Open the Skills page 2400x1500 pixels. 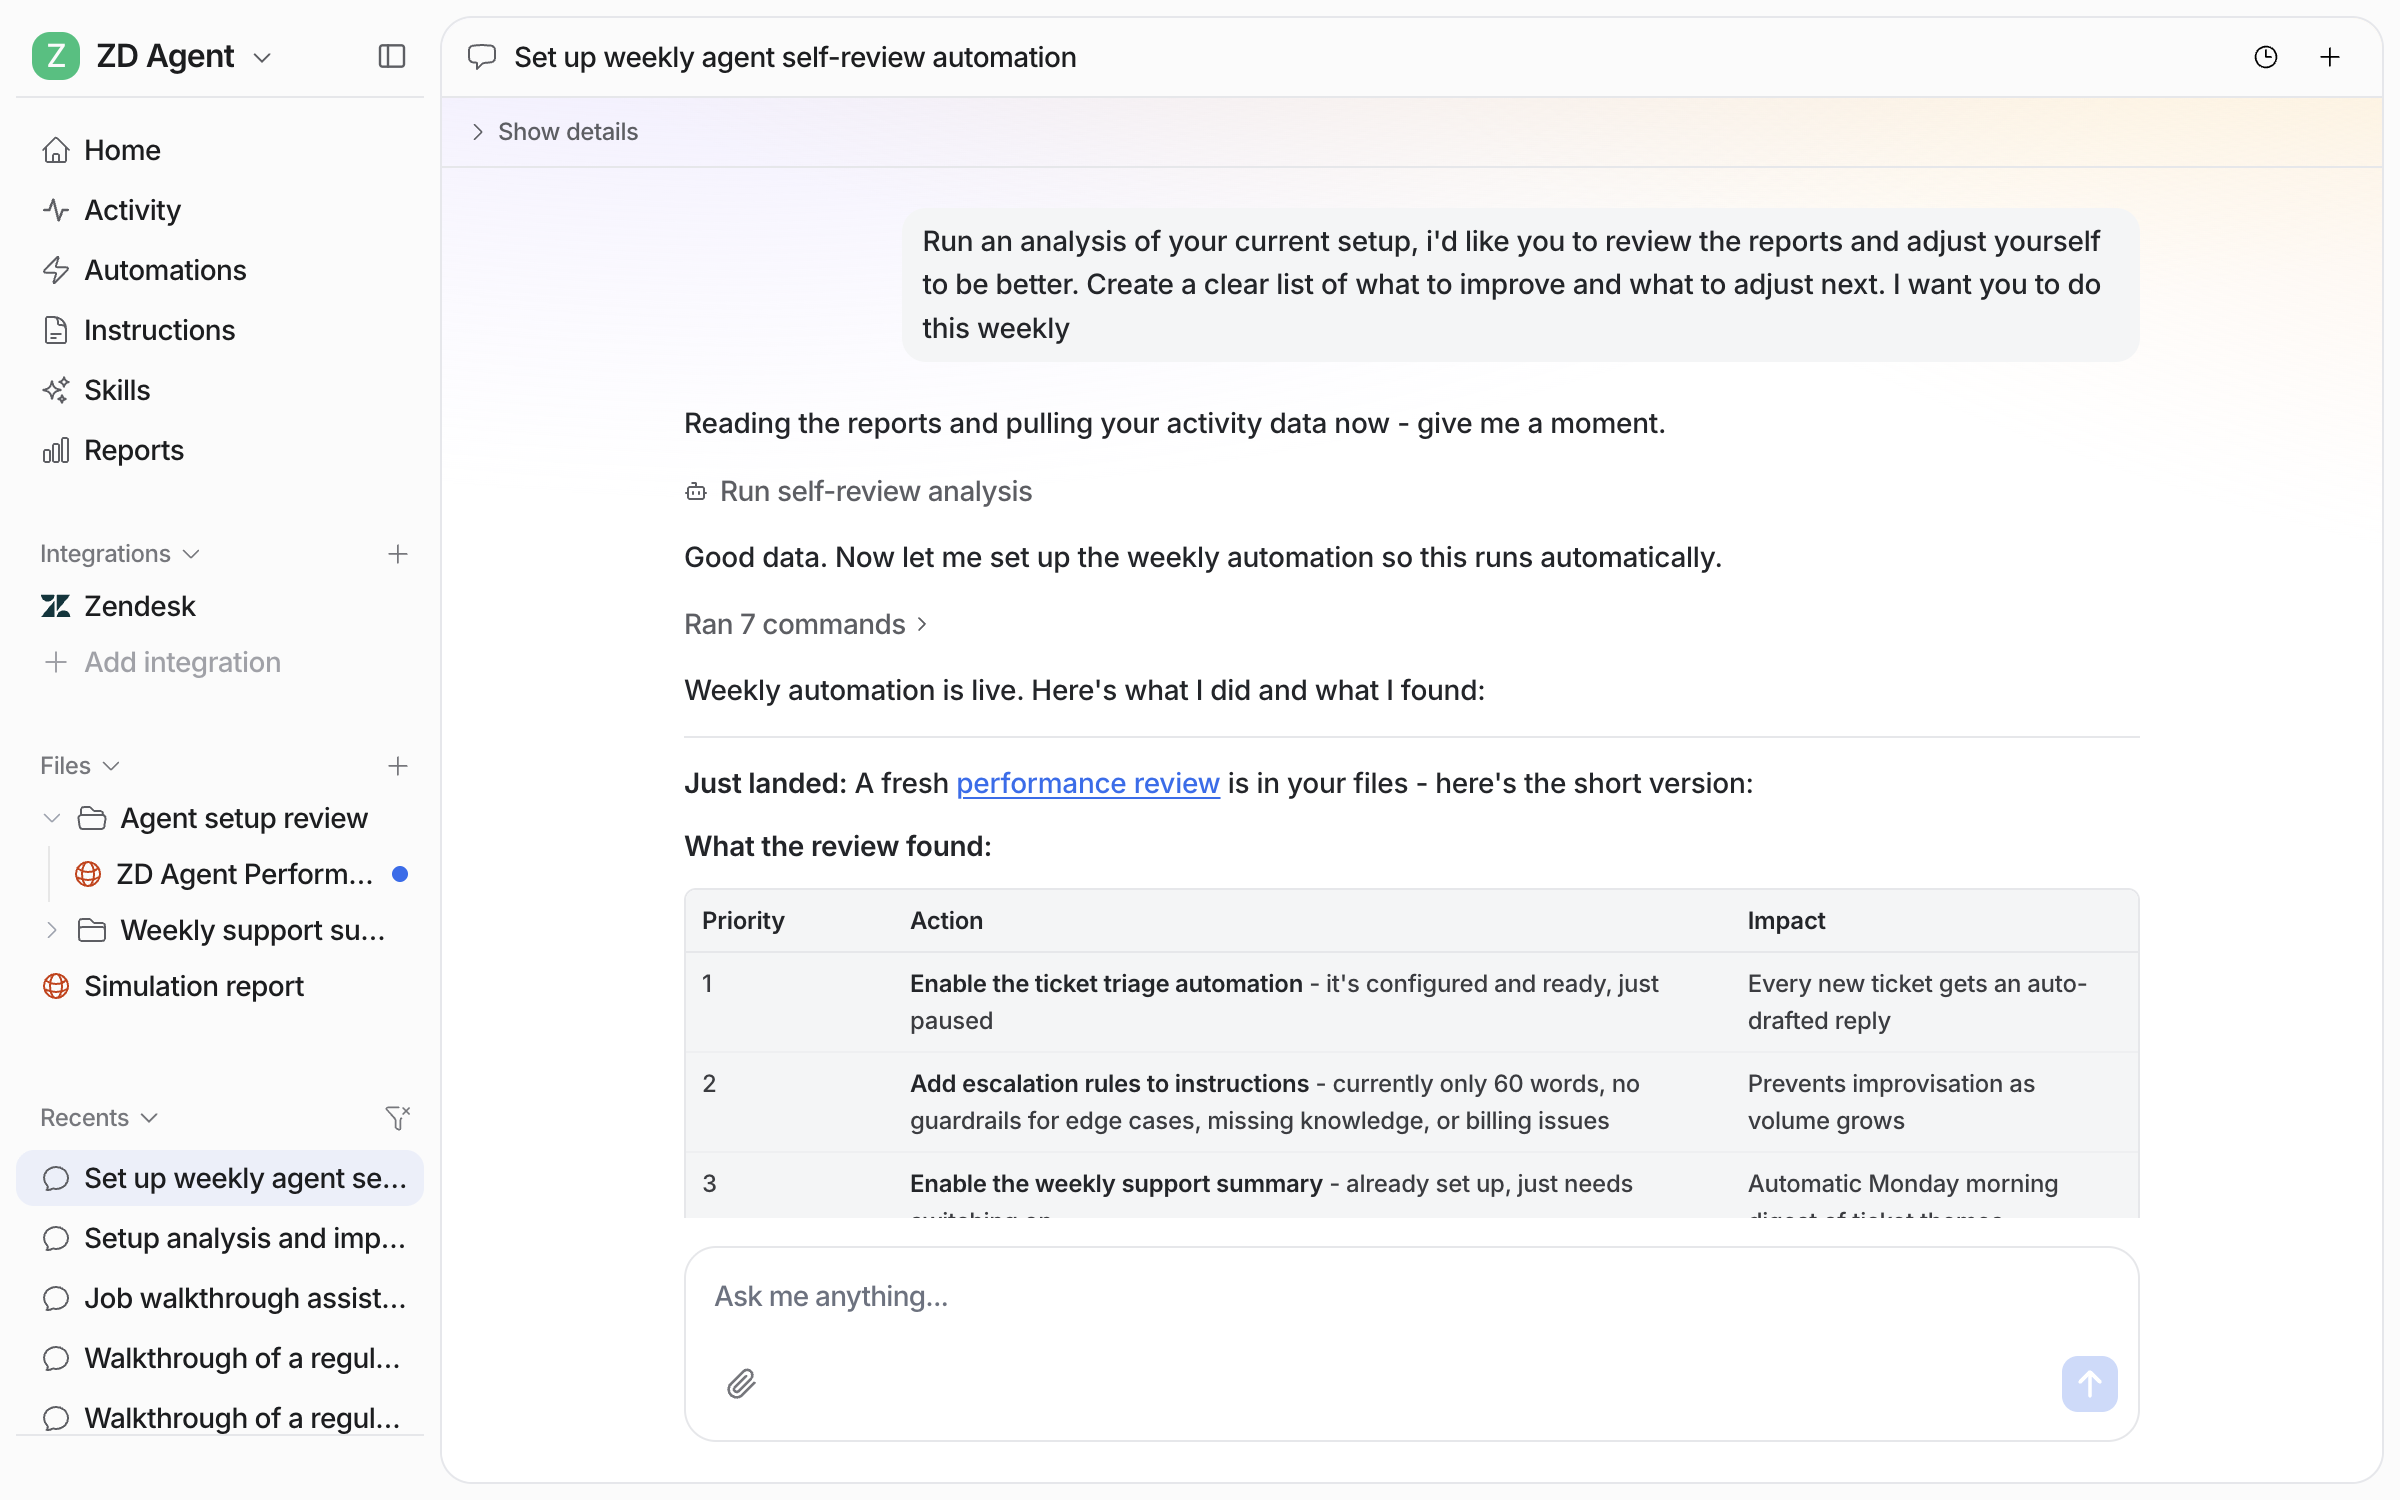[220, 390]
